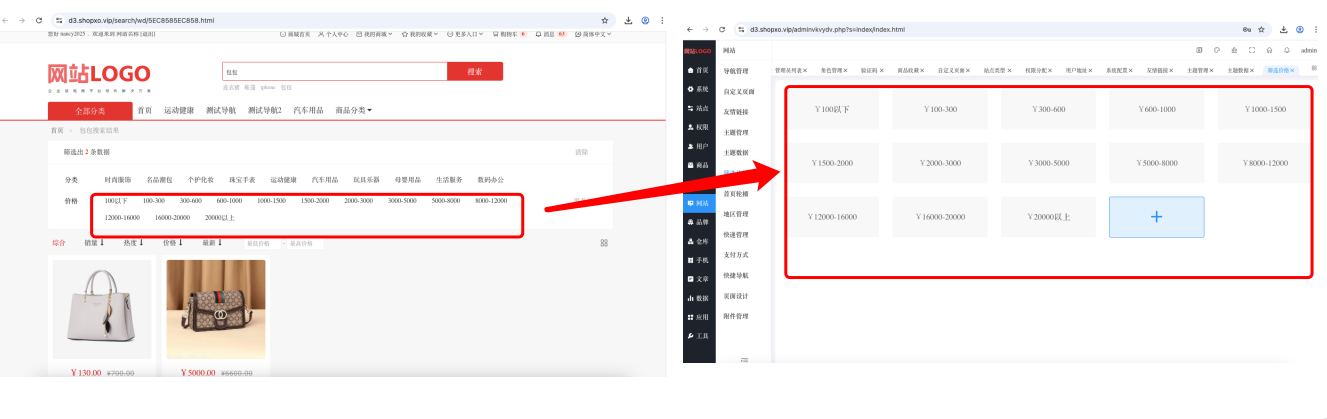
Task: Open 购物车 shopping cart in top bar
Action: 509,34
